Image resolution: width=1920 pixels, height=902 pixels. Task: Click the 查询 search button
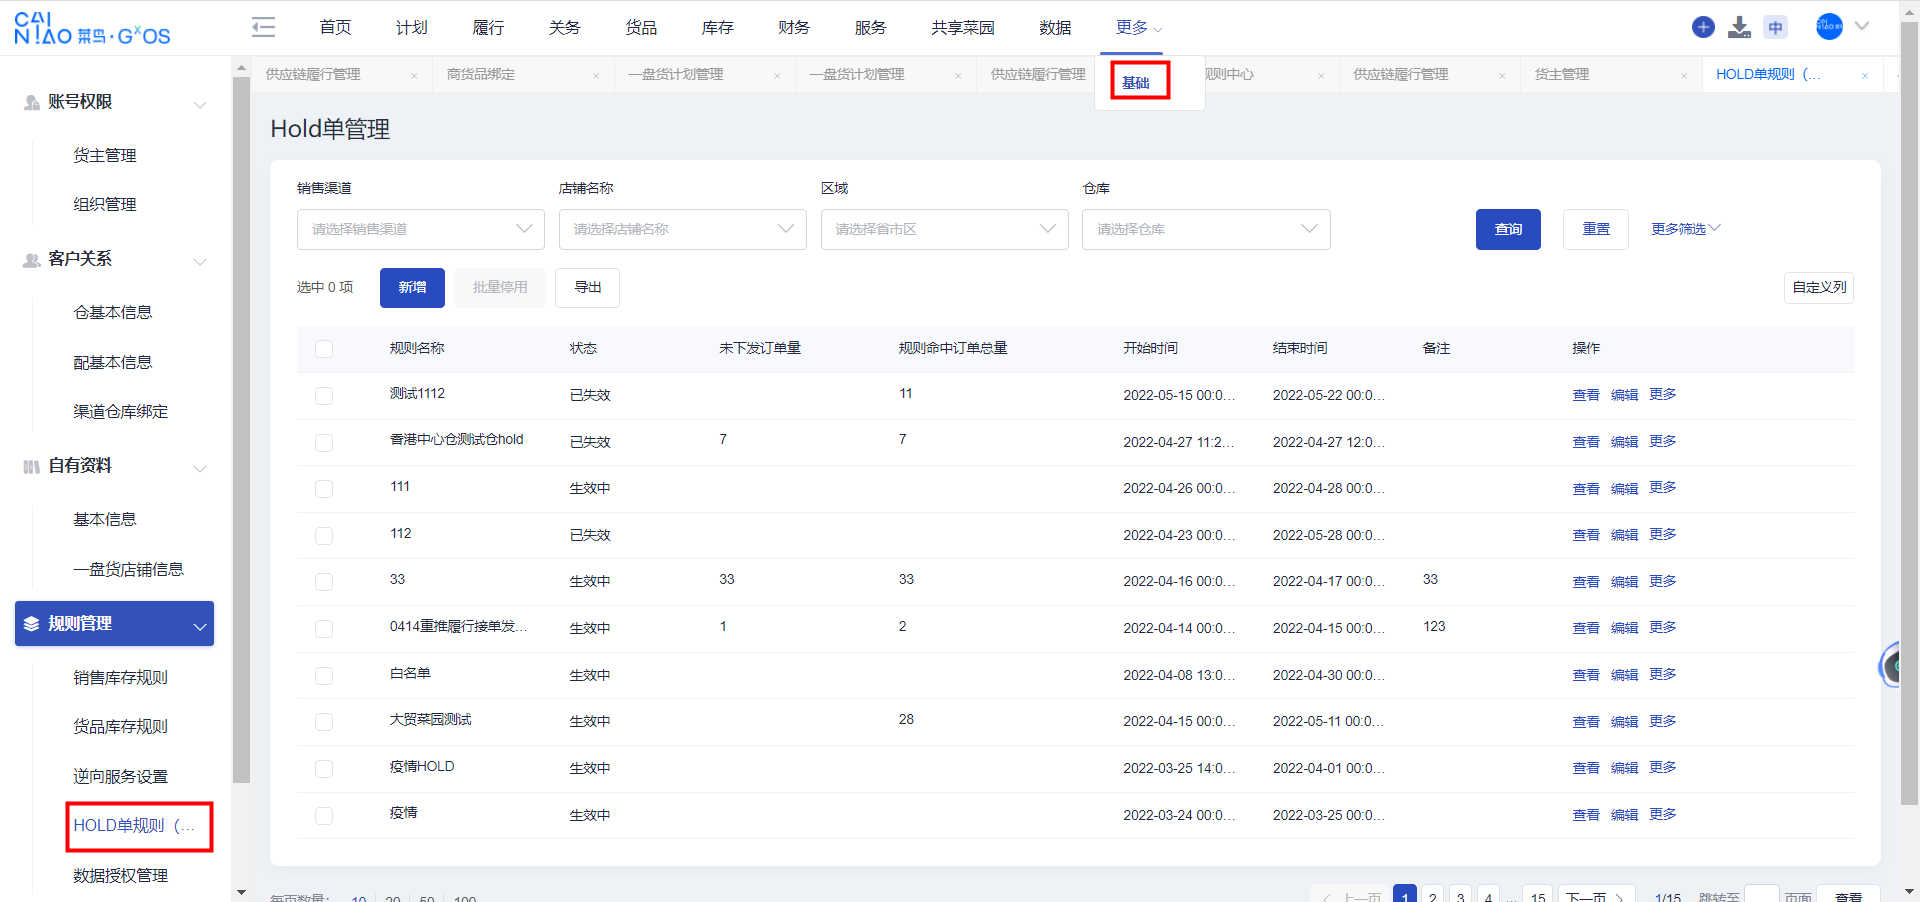(x=1508, y=229)
